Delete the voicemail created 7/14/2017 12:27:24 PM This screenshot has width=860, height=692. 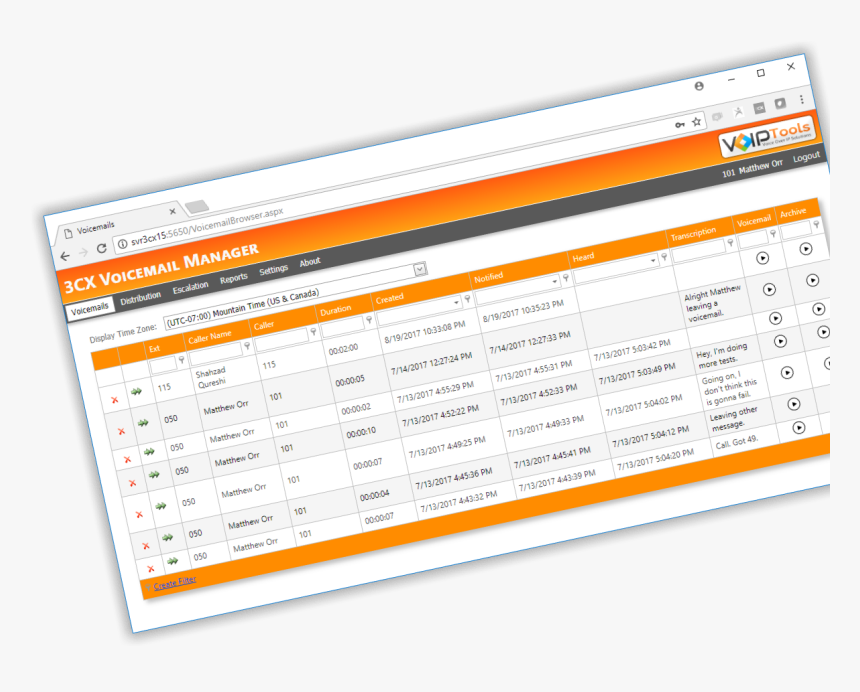click(122, 431)
